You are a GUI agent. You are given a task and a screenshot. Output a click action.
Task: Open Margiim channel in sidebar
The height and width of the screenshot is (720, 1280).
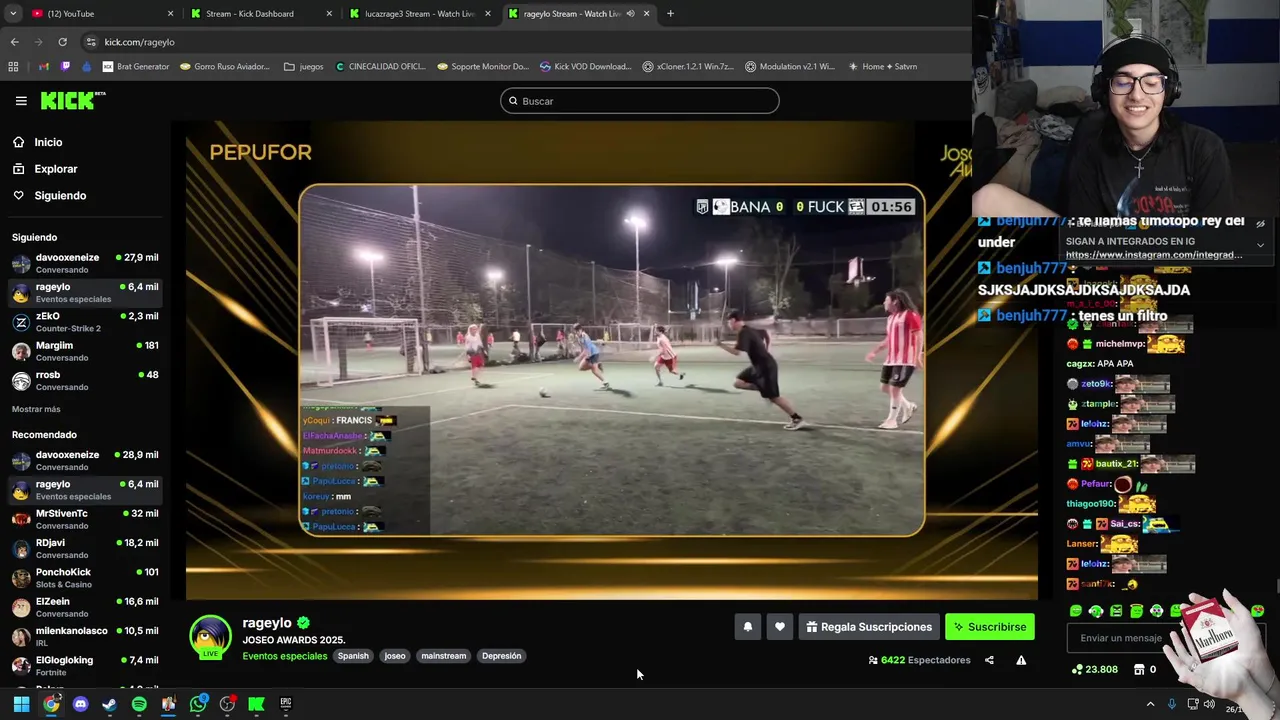(x=85, y=351)
